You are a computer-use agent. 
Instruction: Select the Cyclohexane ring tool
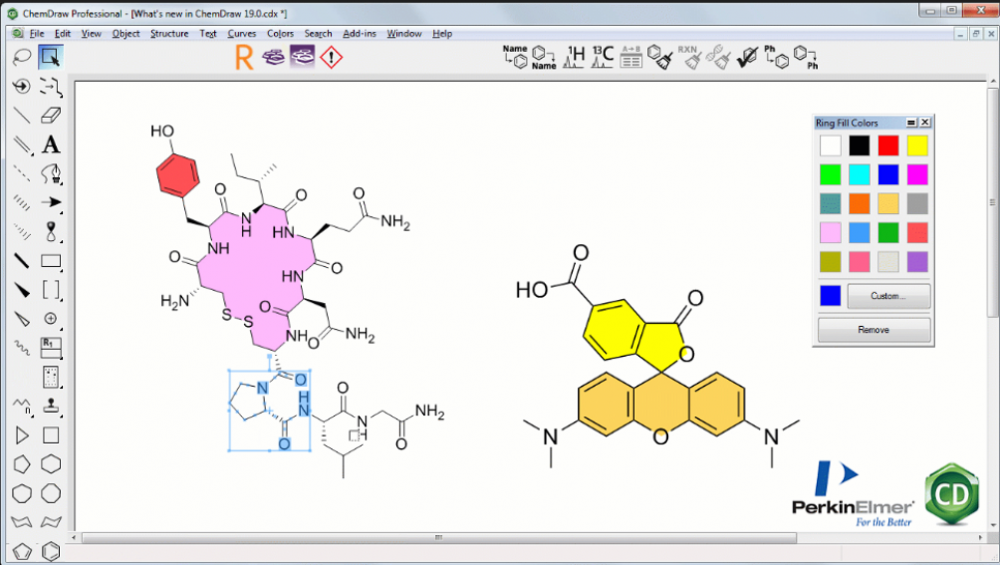coord(51,464)
